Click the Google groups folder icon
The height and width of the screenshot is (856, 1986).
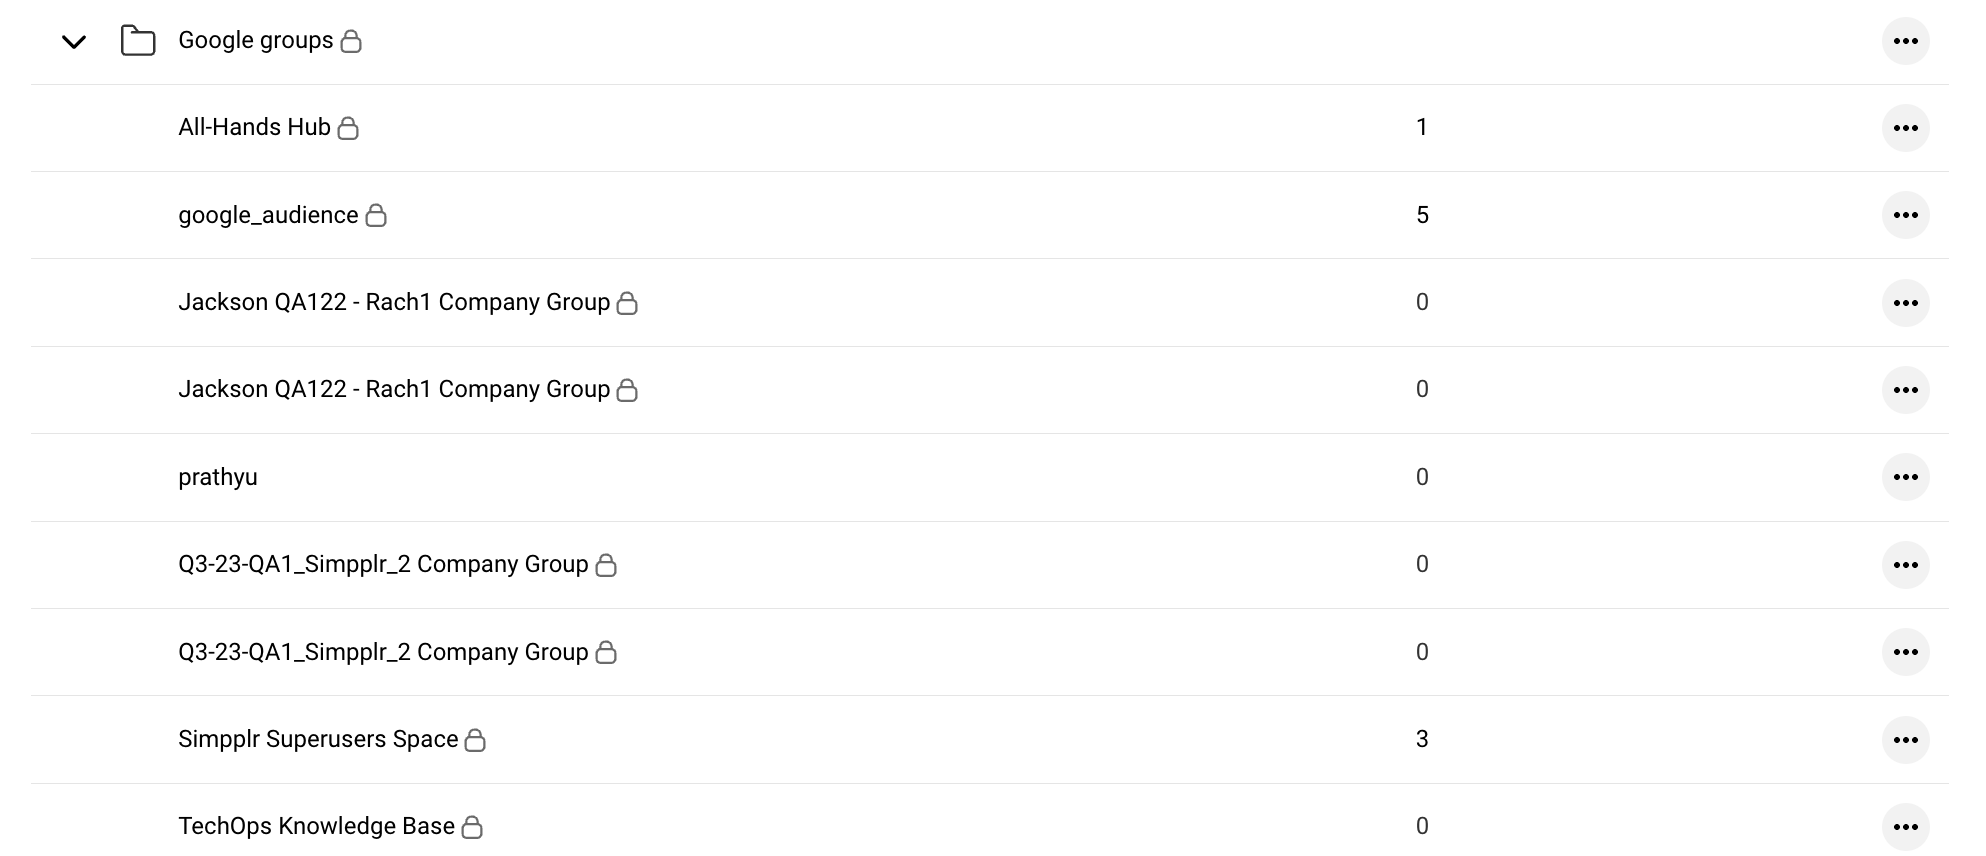[x=138, y=41]
